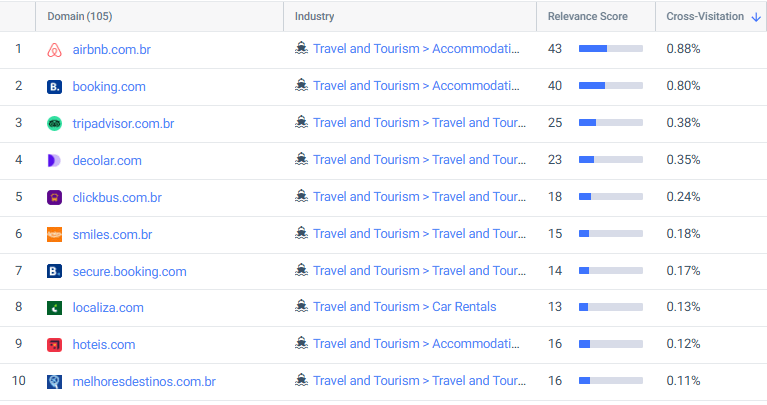Click the hoteis.com red favicon
The width and height of the screenshot is (767, 405).
click(x=54, y=345)
